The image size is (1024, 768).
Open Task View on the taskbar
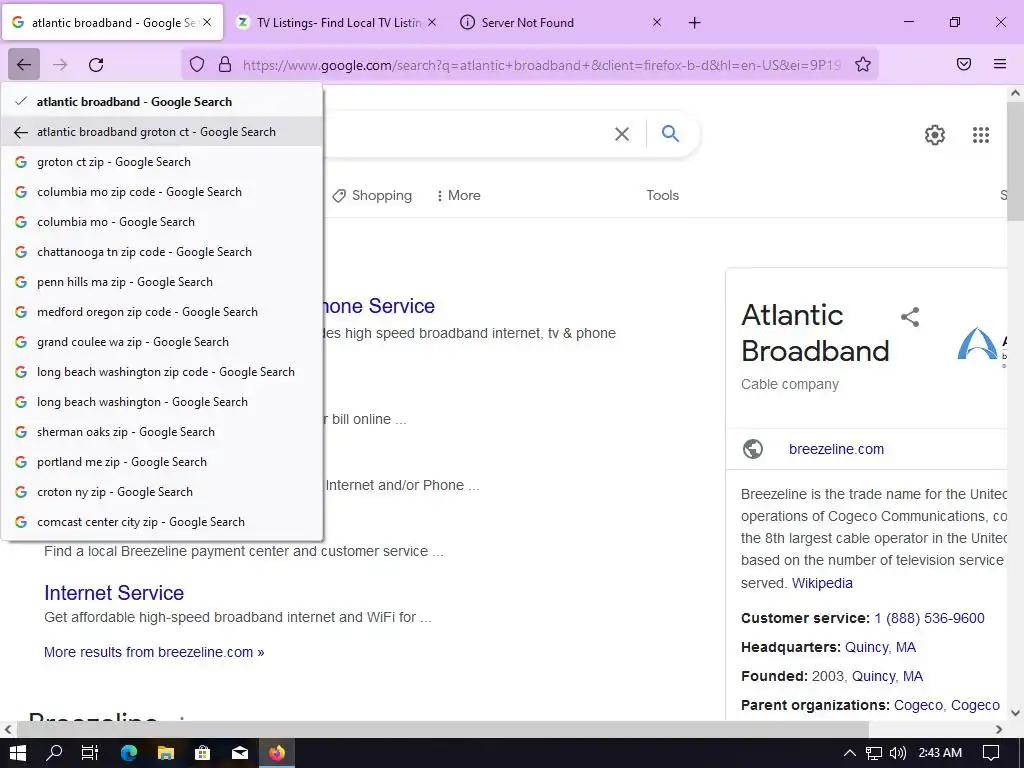pyautogui.click(x=90, y=753)
